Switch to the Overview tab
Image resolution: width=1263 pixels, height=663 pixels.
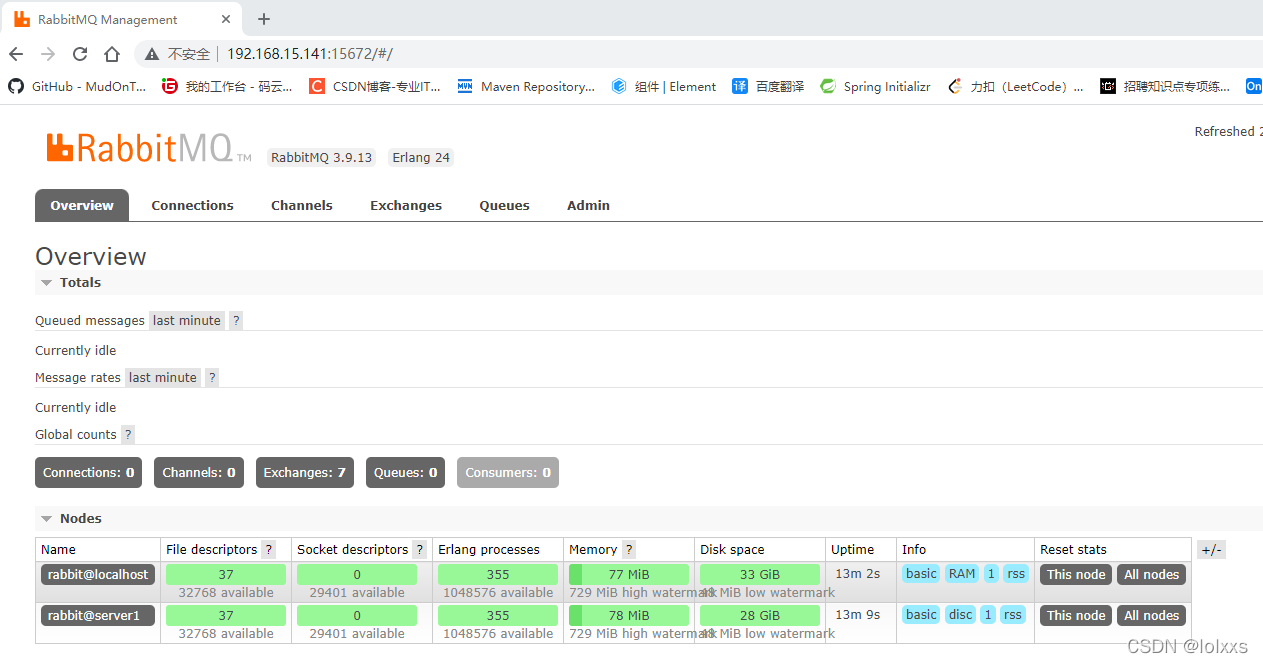tap(82, 206)
